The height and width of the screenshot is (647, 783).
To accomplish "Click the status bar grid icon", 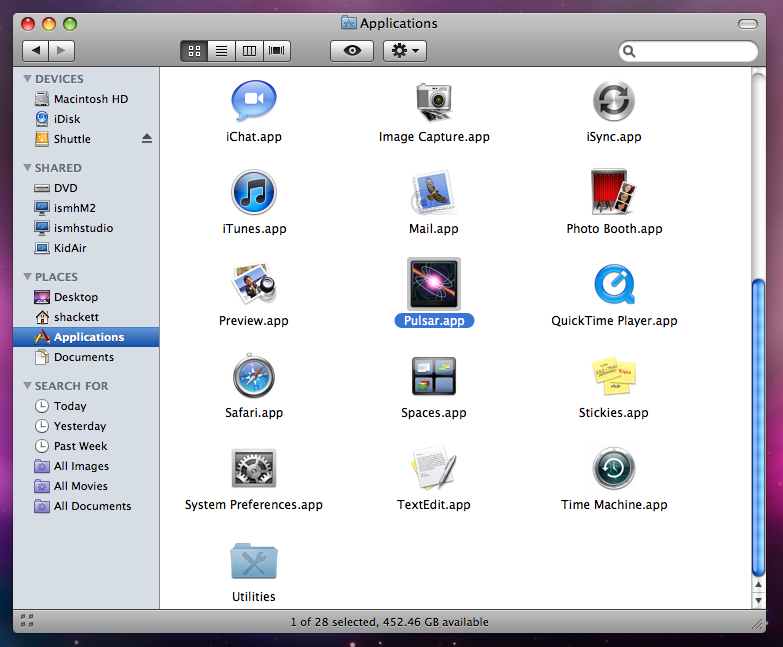I will (x=27, y=621).
